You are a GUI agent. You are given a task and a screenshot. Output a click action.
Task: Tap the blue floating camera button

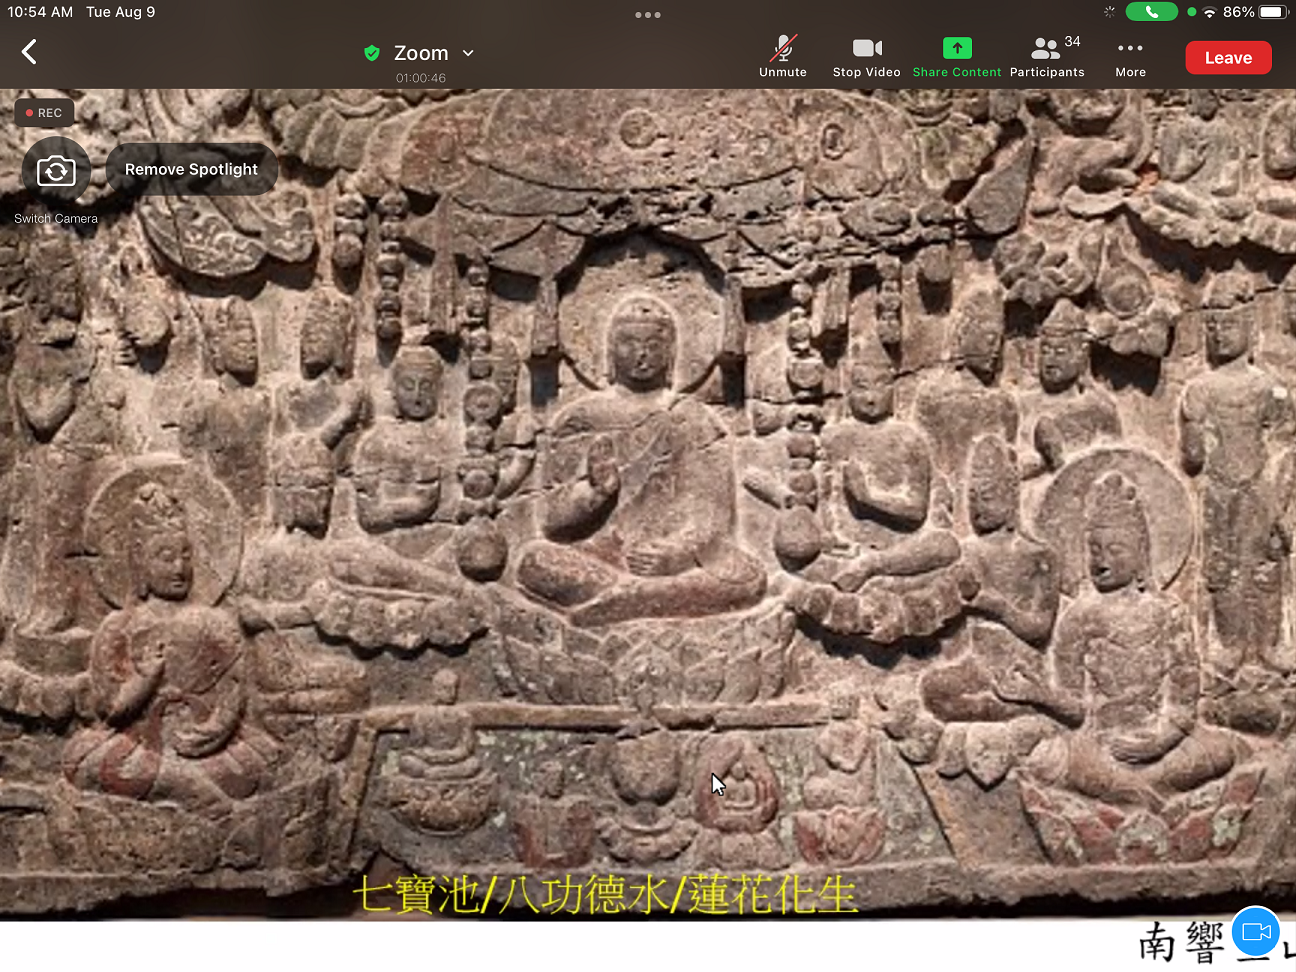pos(1256,932)
